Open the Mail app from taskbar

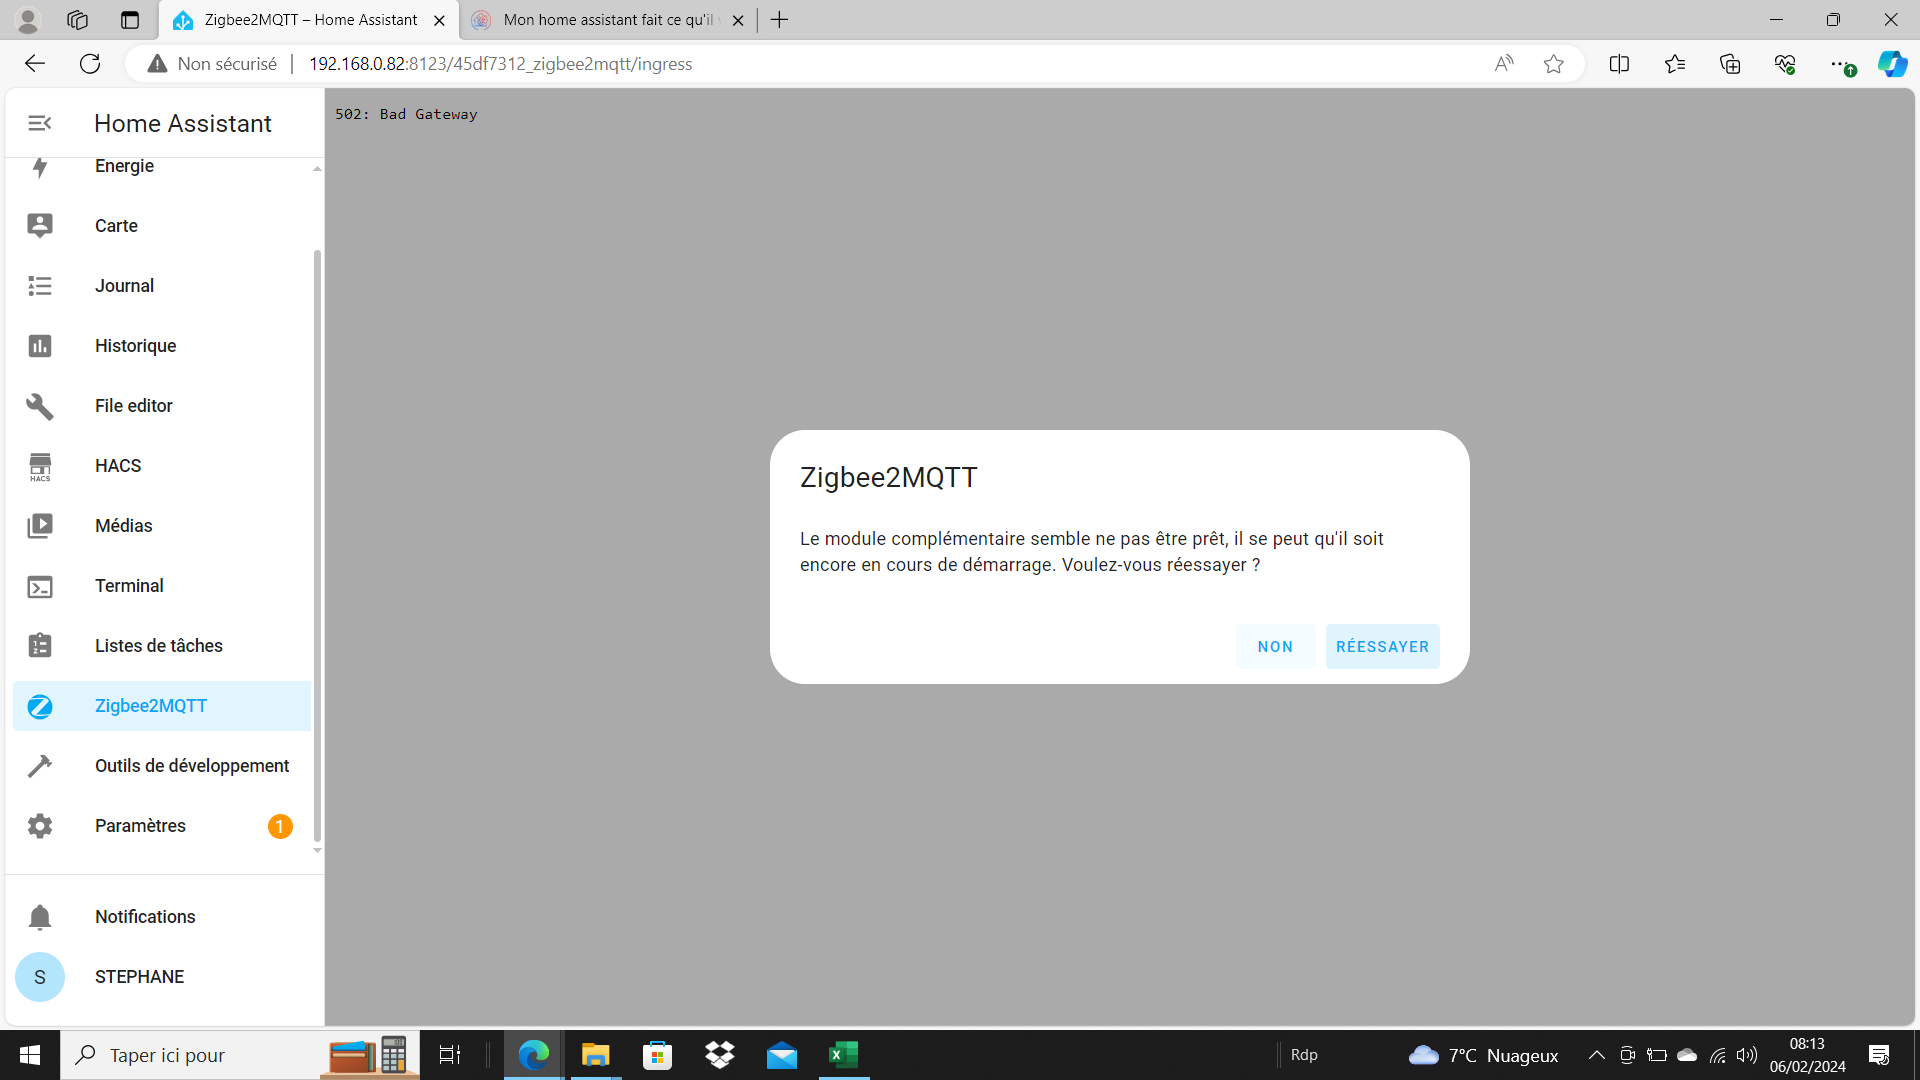click(x=782, y=1055)
